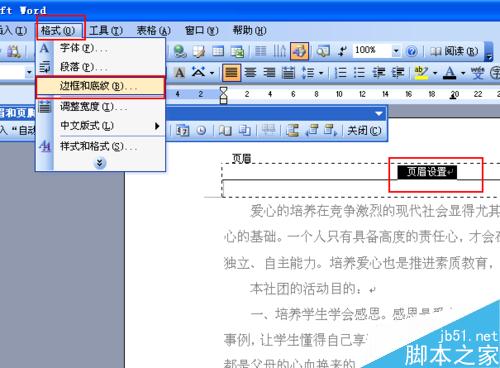
Task: Click the selected 页眉设置 header text
Action: [427, 172]
